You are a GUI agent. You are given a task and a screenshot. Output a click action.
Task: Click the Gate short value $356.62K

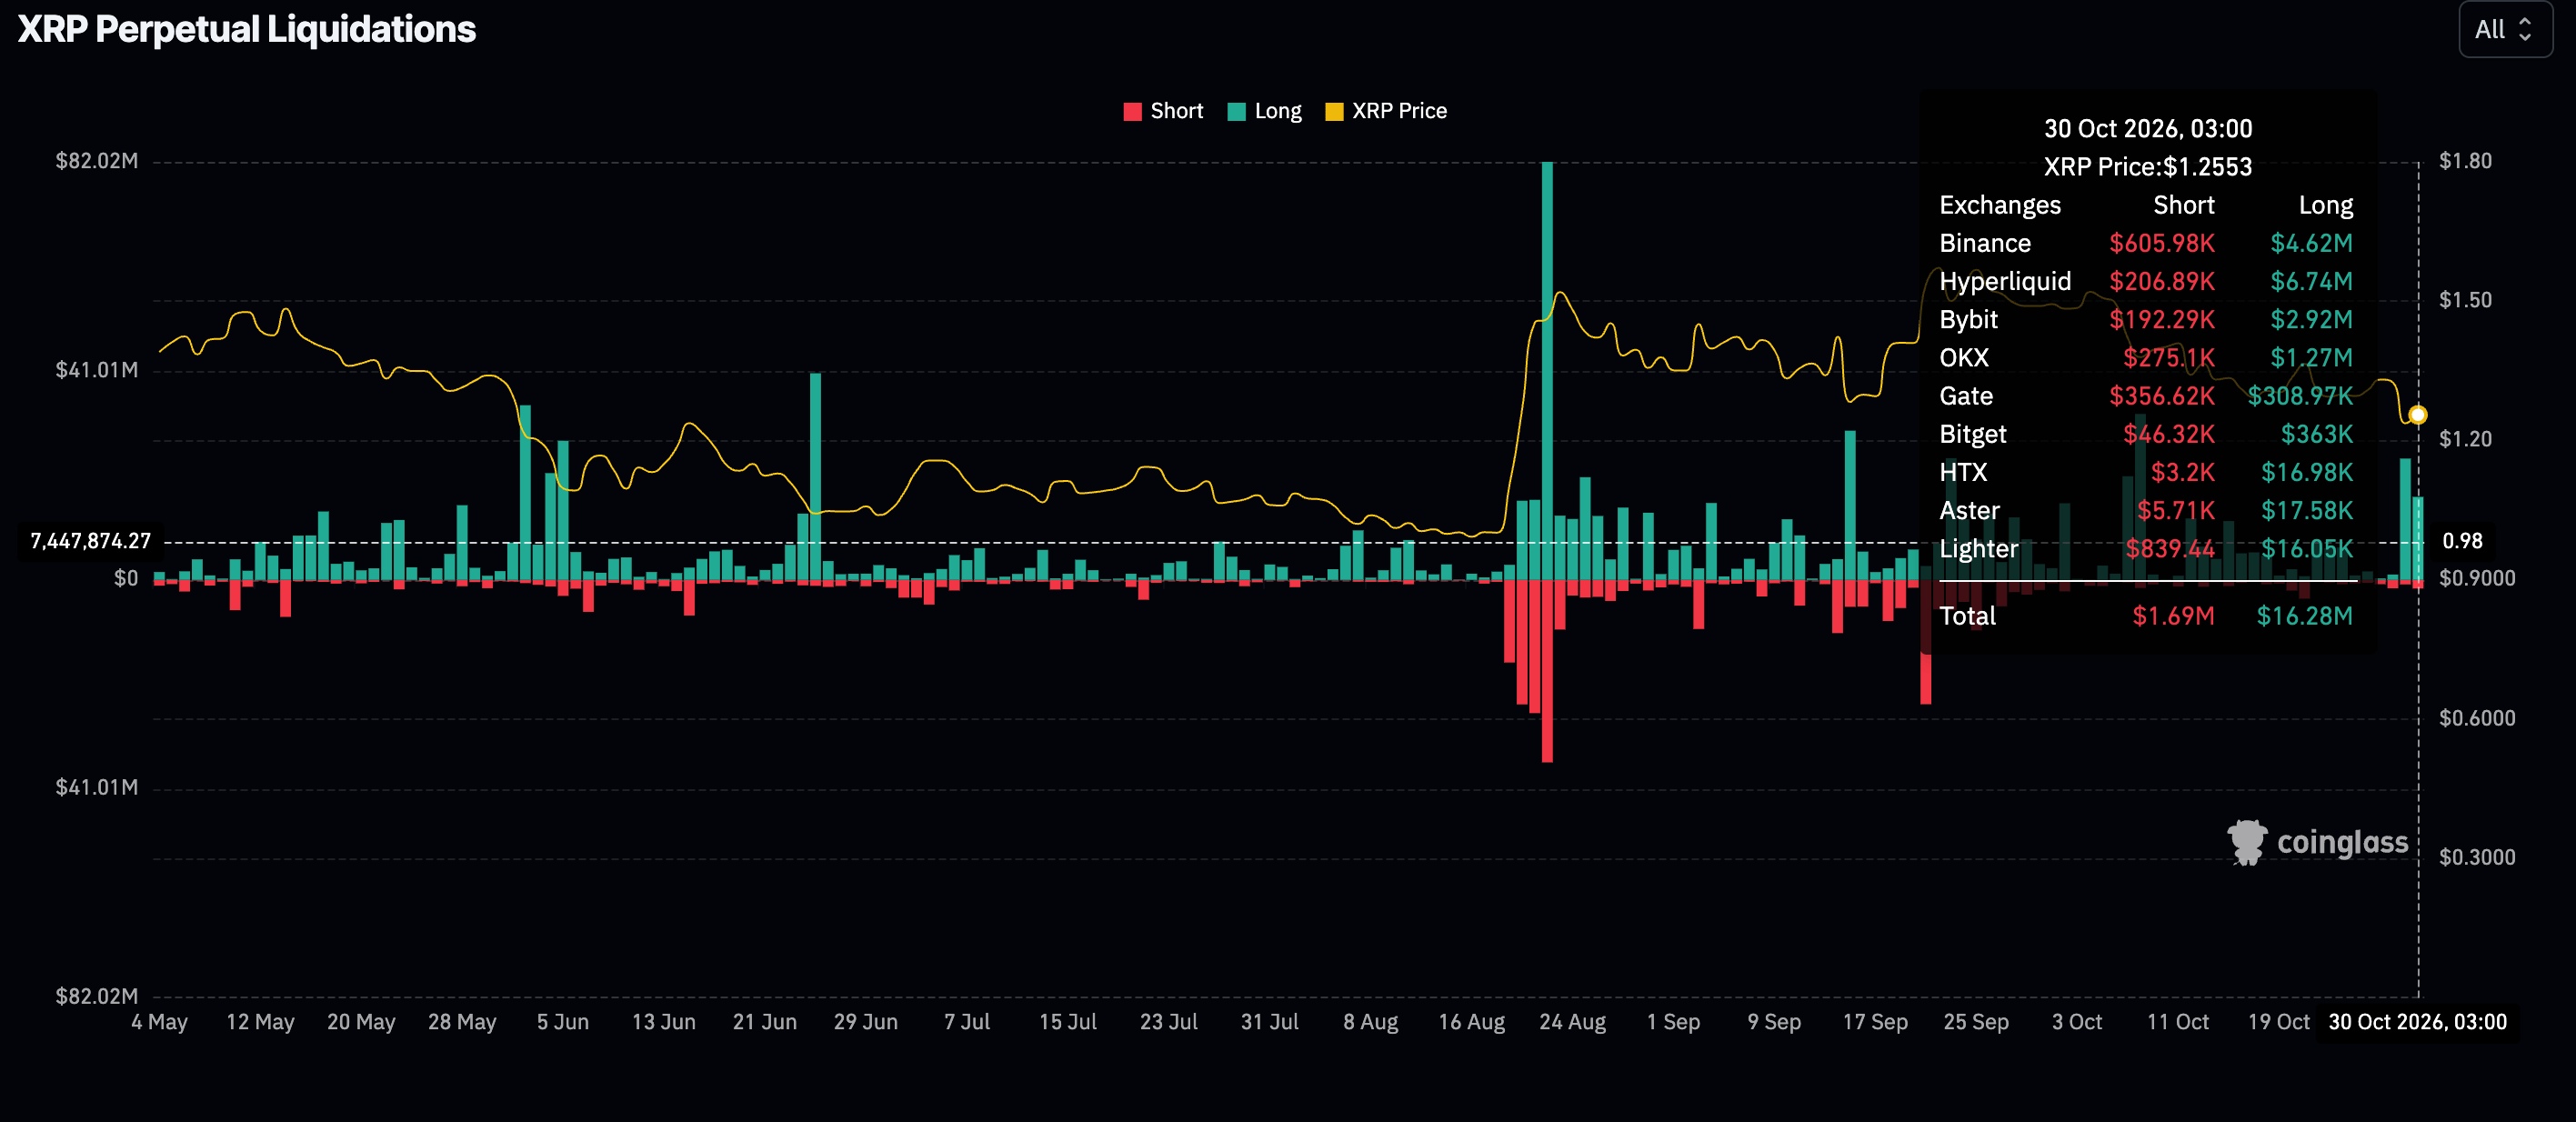pos(2162,396)
